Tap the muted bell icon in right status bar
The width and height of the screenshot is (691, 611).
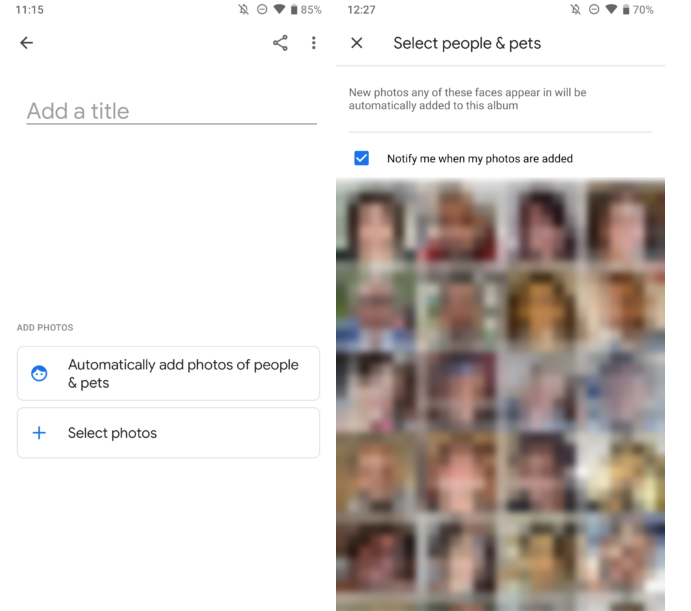575,9
